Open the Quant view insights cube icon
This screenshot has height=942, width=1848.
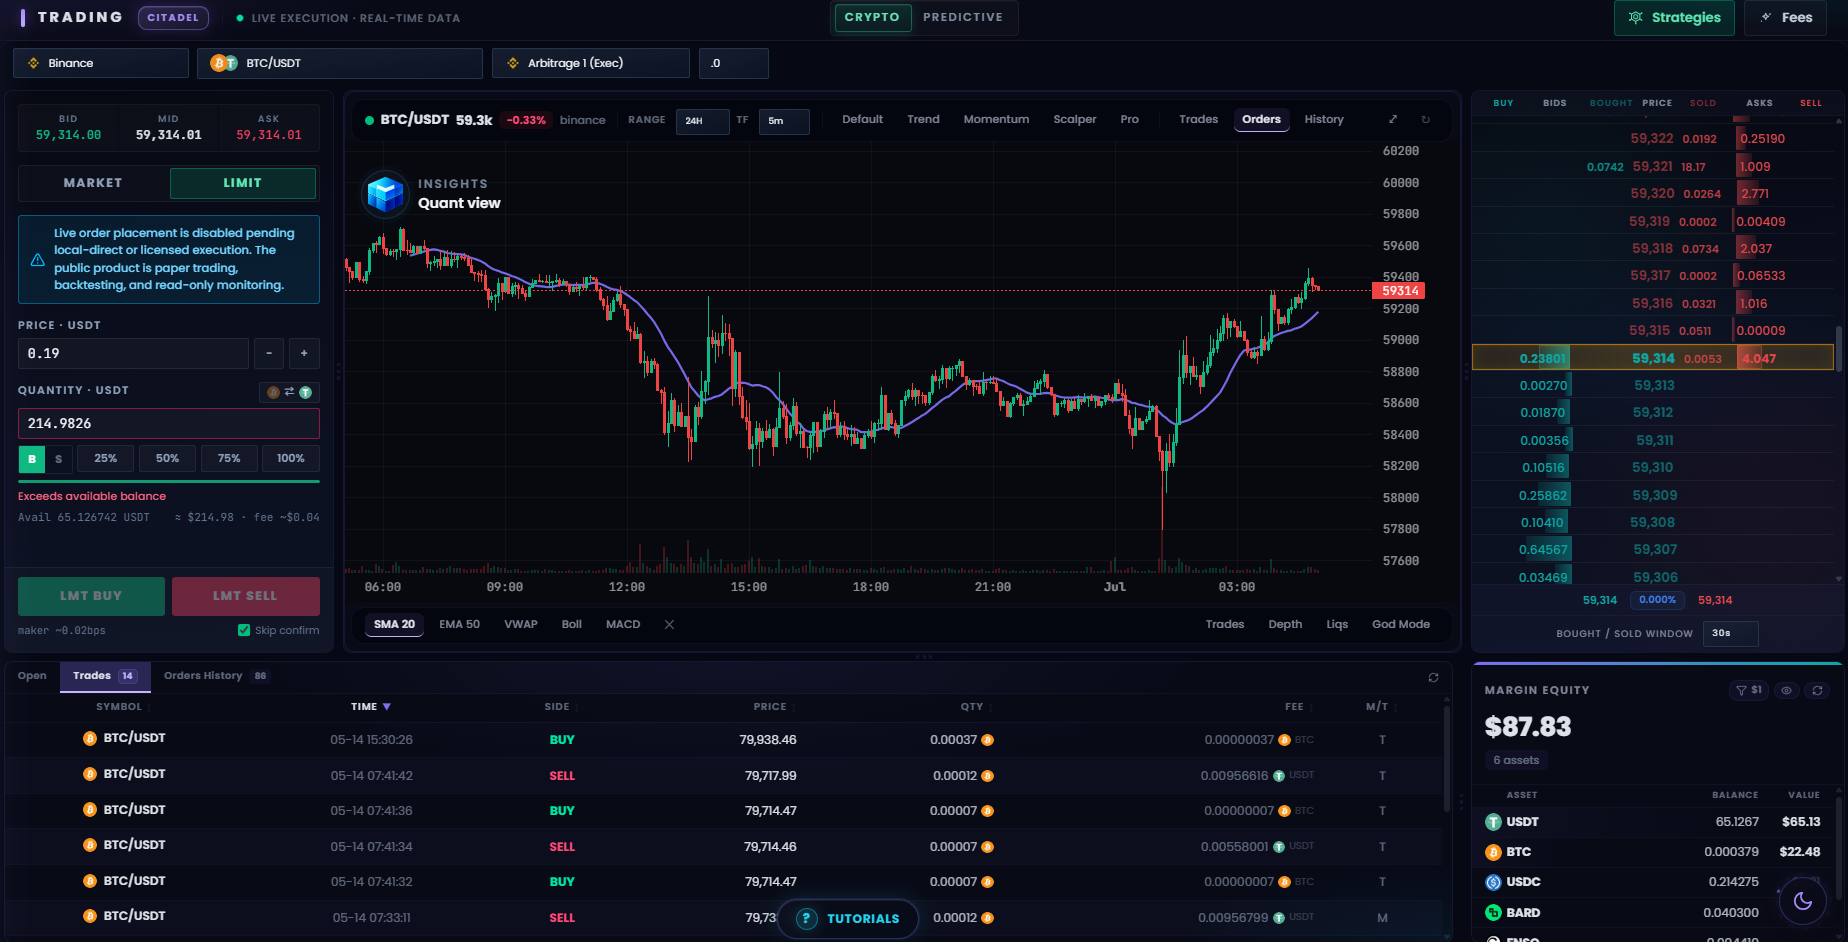point(385,193)
